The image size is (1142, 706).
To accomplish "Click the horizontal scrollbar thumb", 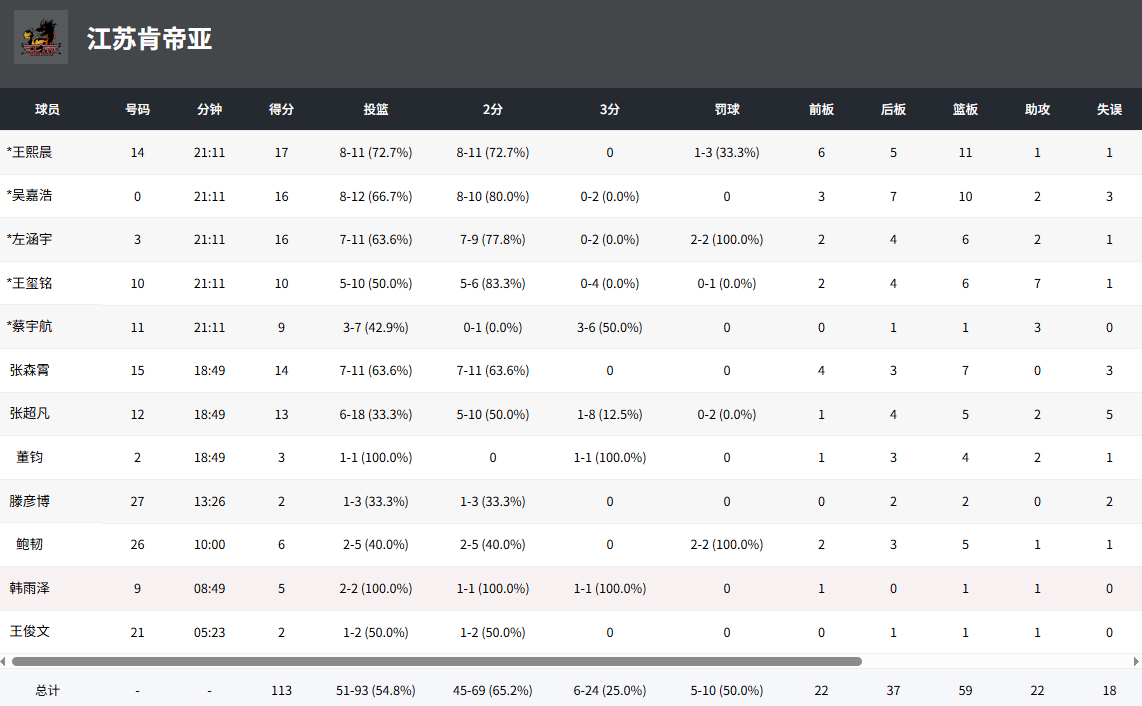I will point(436,661).
